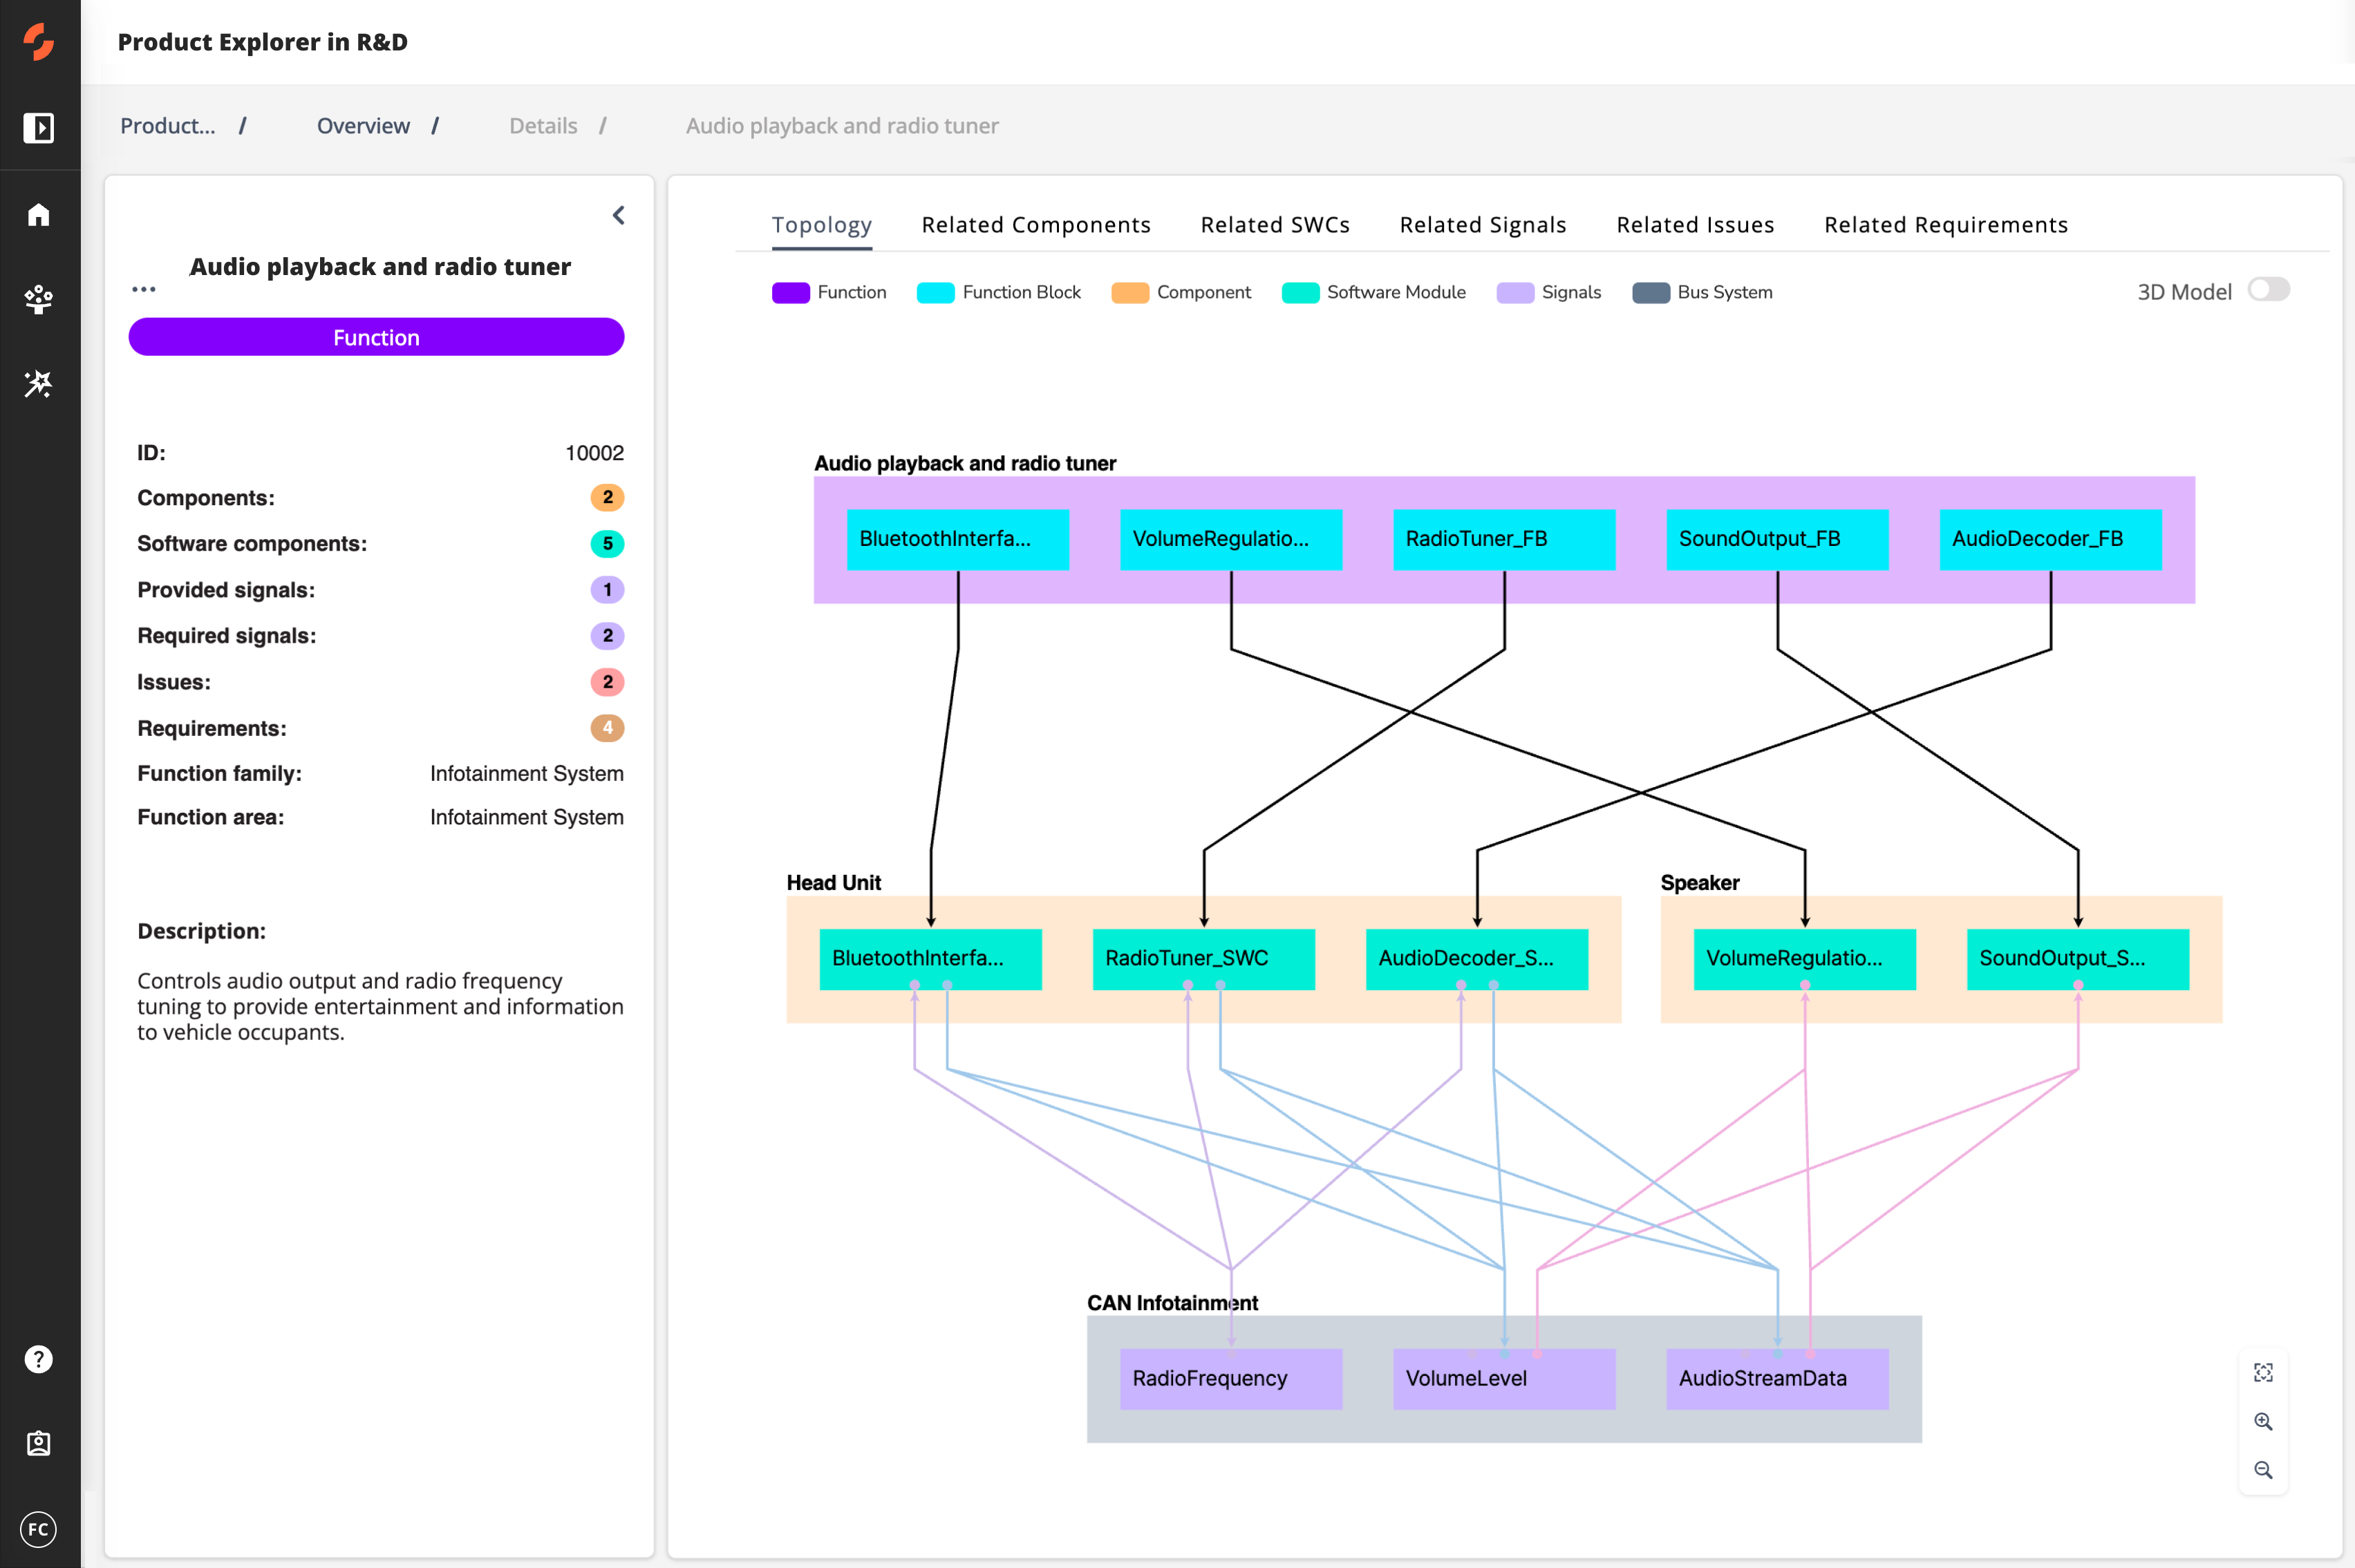The width and height of the screenshot is (2355, 1568).
Task: Click the purple Function button
Action: click(x=376, y=337)
